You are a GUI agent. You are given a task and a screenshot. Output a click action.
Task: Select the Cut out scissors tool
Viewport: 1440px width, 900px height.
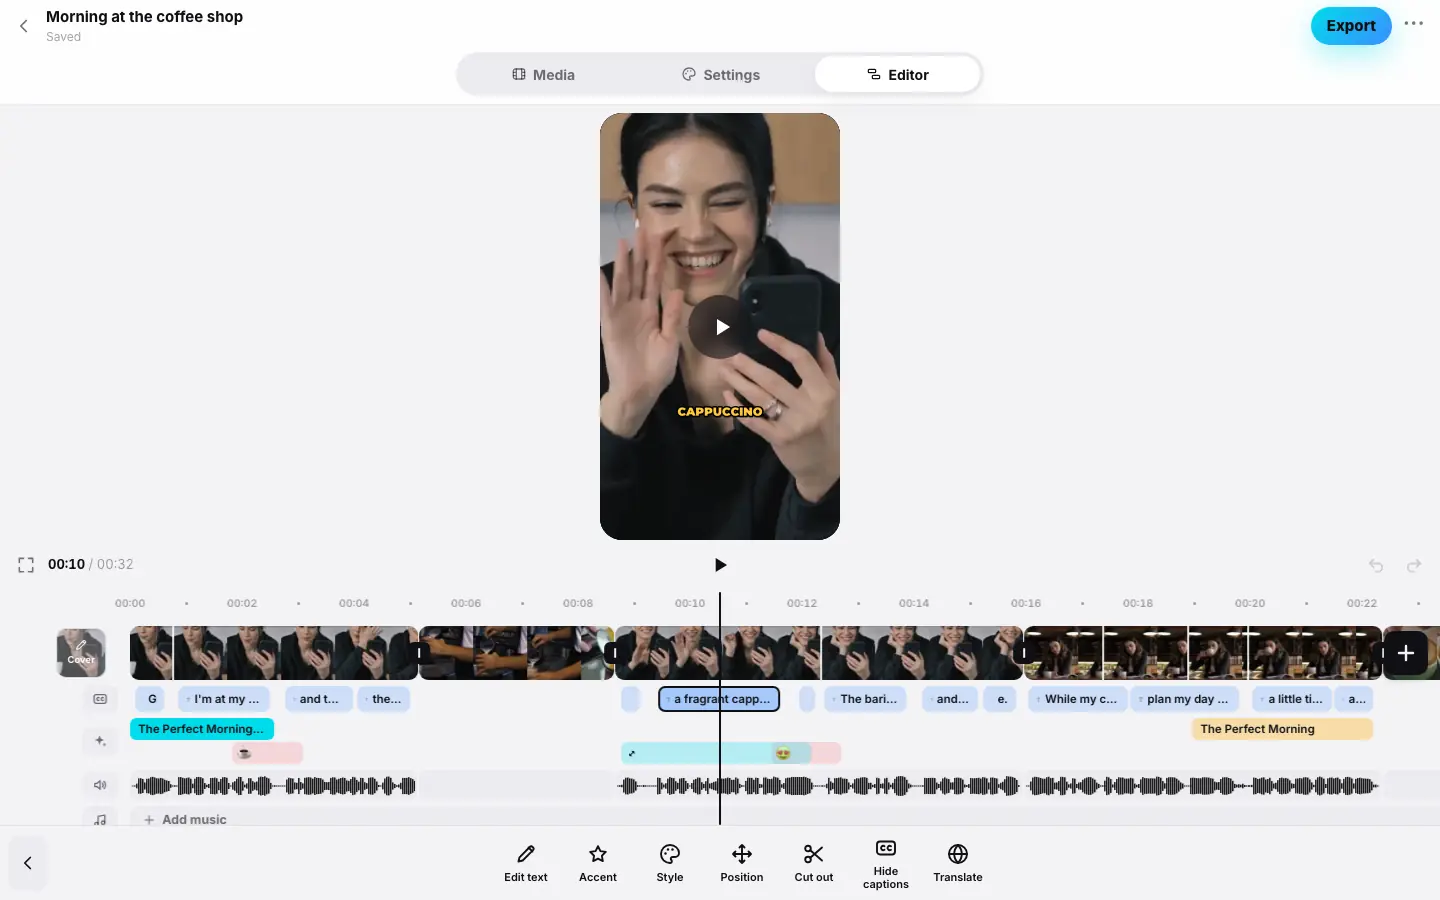click(814, 864)
